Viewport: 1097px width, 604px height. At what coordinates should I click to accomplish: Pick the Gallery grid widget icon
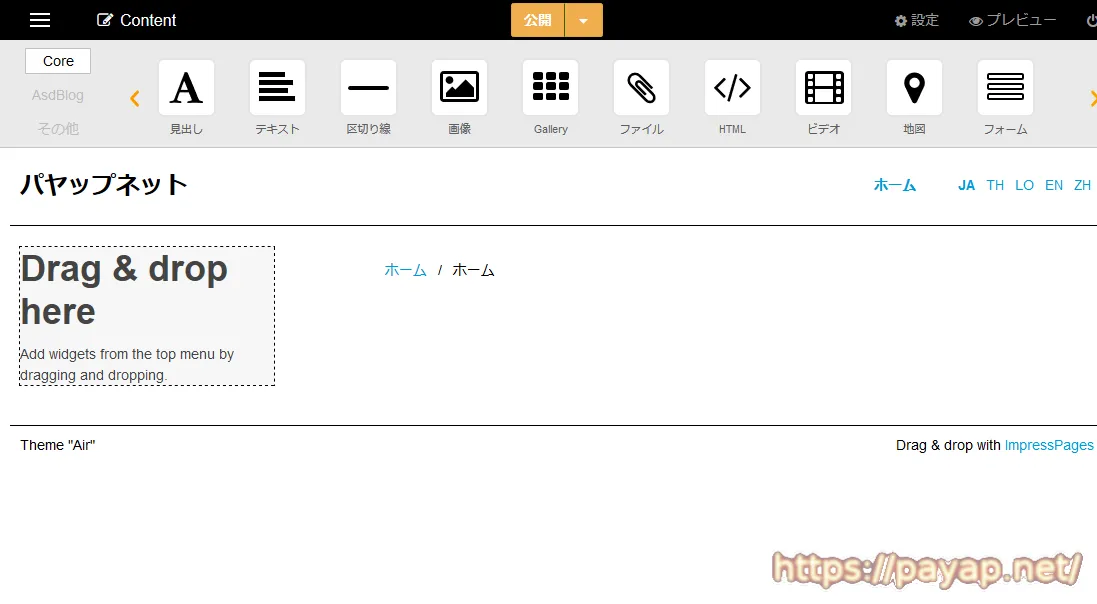tap(550, 88)
